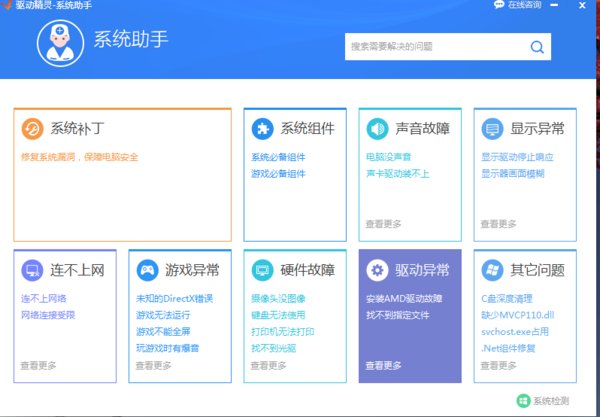Image resolution: width=600 pixels, height=417 pixels.
Task: Open 系统必备组件 link
Action: (x=278, y=157)
